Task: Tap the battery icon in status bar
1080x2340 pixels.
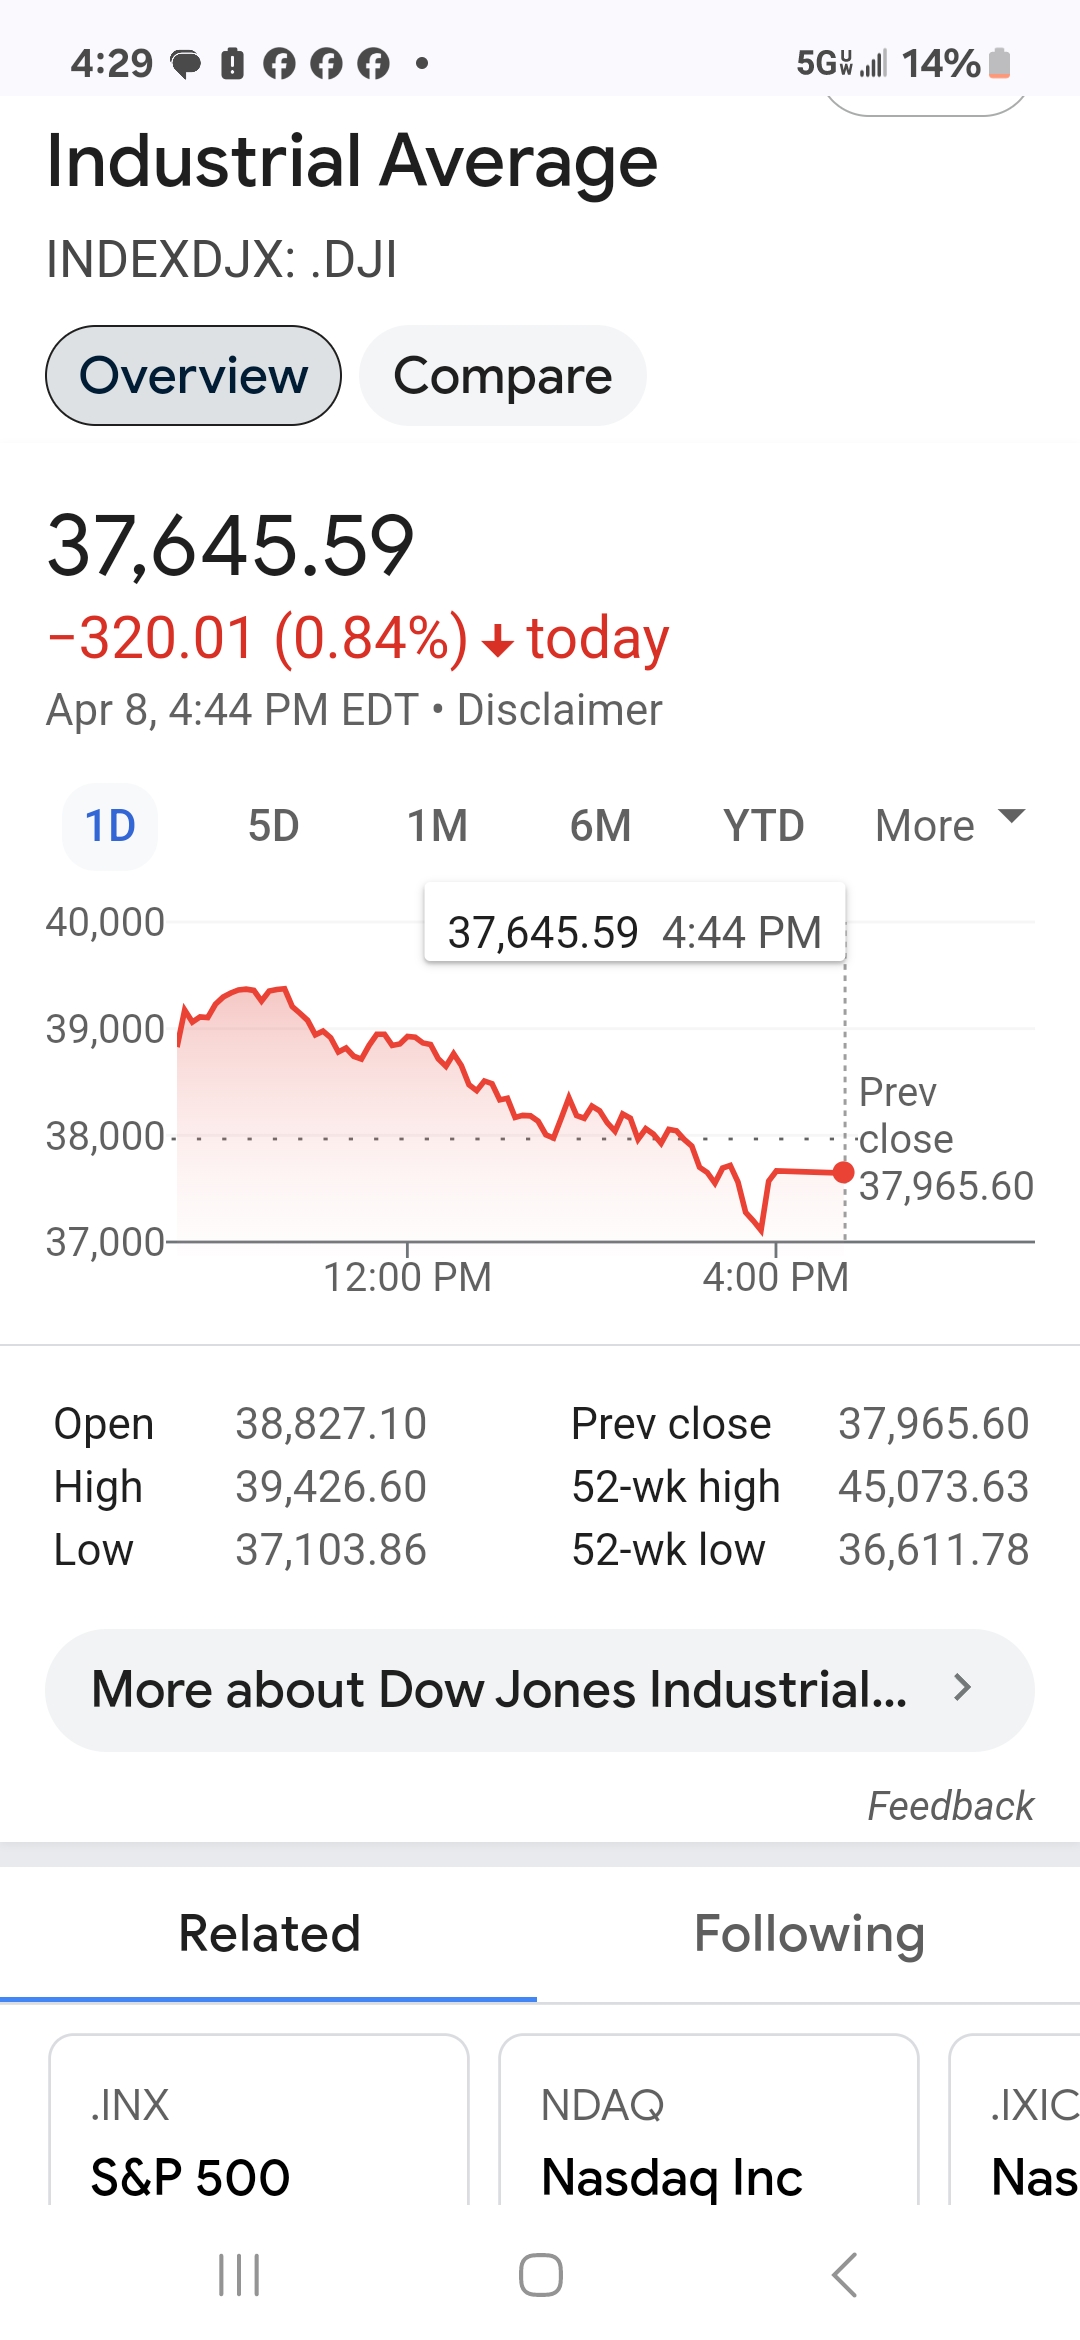Action: pos(999,63)
